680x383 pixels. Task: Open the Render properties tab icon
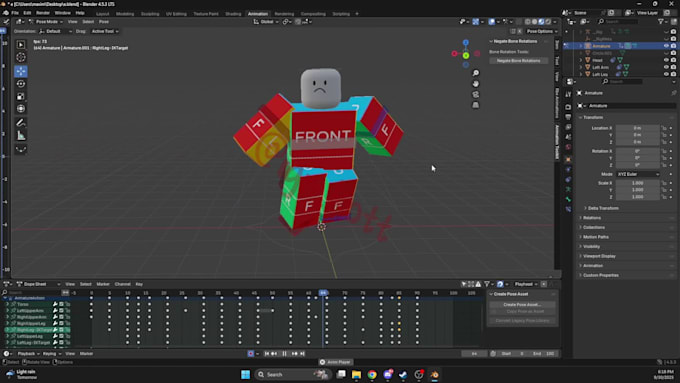(x=568, y=107)
